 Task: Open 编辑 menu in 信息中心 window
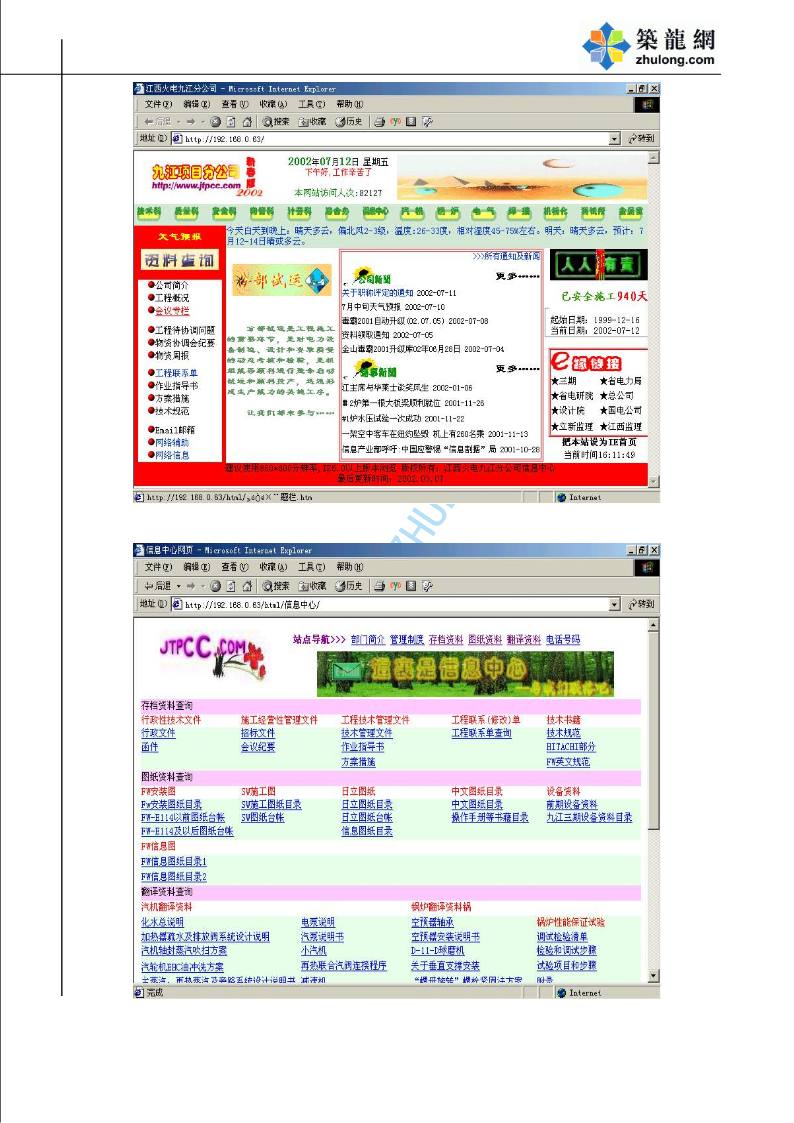[196, 567]
